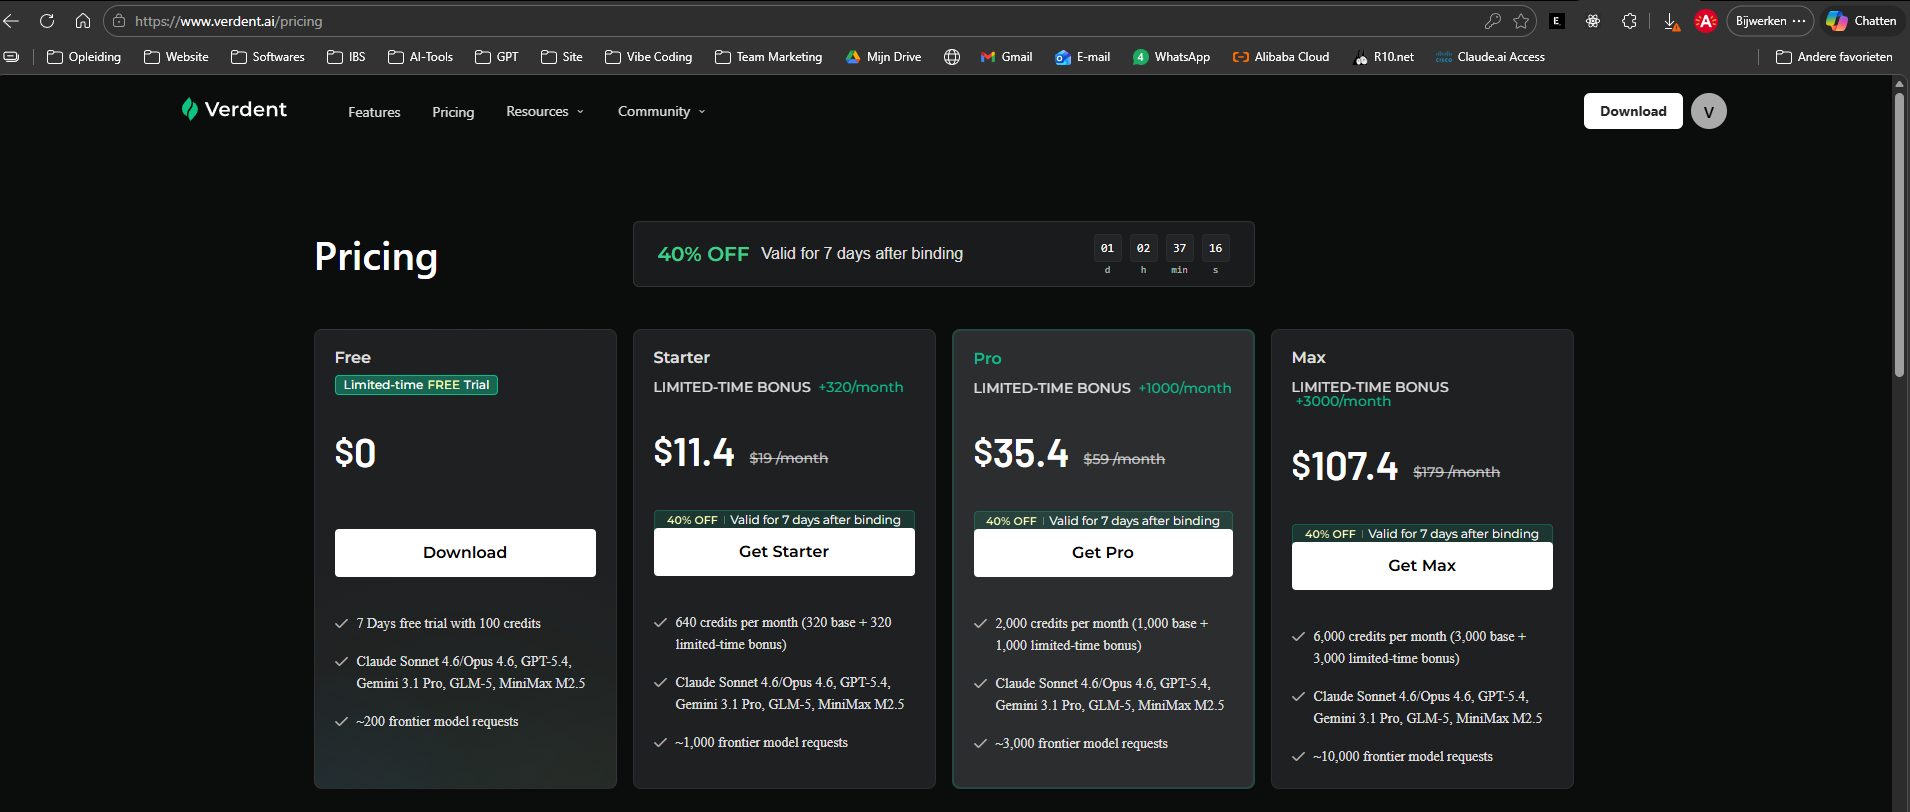
Task: Click Download on the Free plan
Action: coord(465,553)
